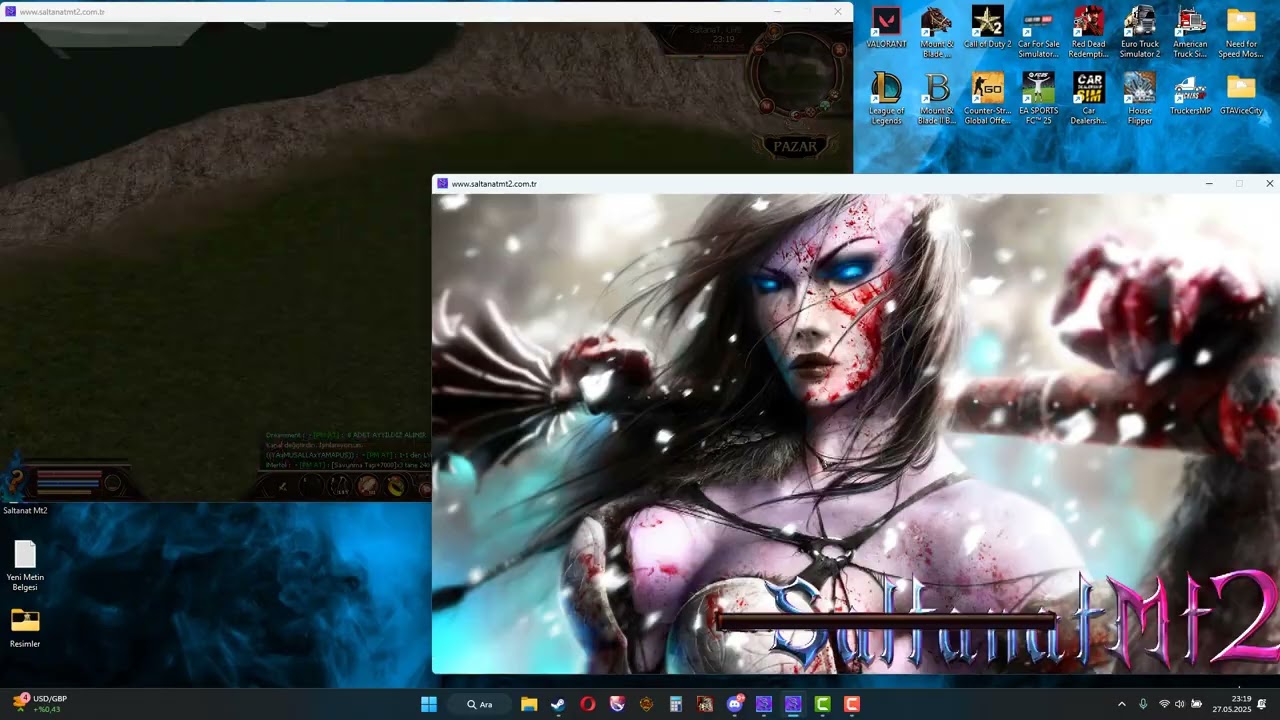The height and width of the screenshot is (720, 1280).
Task: Open the Need for Speed folder
Action: point(1241,32)
